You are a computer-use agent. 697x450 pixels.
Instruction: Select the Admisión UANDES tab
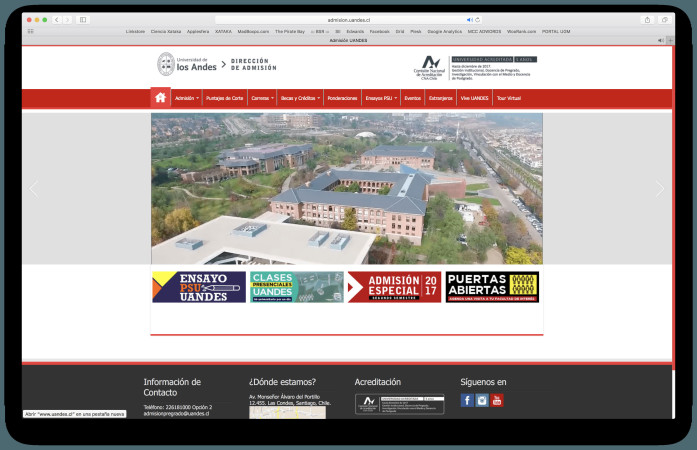(x=348, y=40)
